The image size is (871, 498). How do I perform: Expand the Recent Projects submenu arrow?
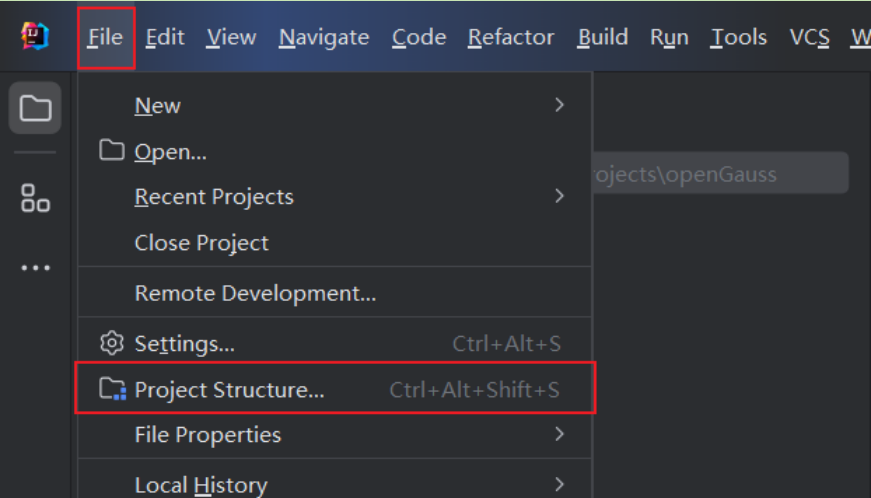point(559,196)
